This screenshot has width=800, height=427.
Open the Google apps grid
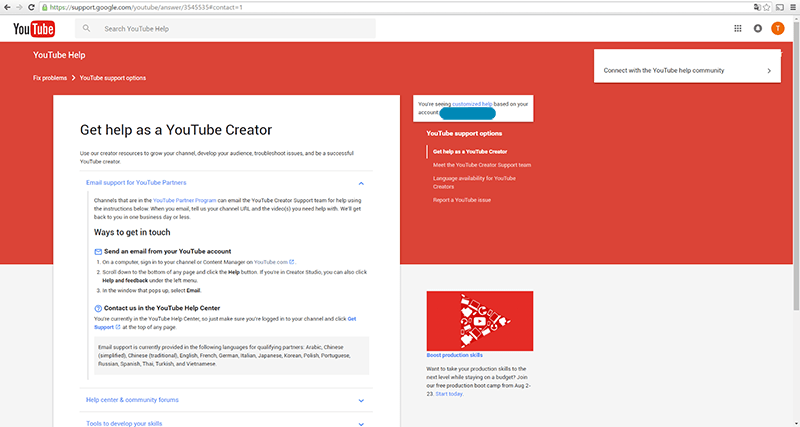[x=738, y=29]
